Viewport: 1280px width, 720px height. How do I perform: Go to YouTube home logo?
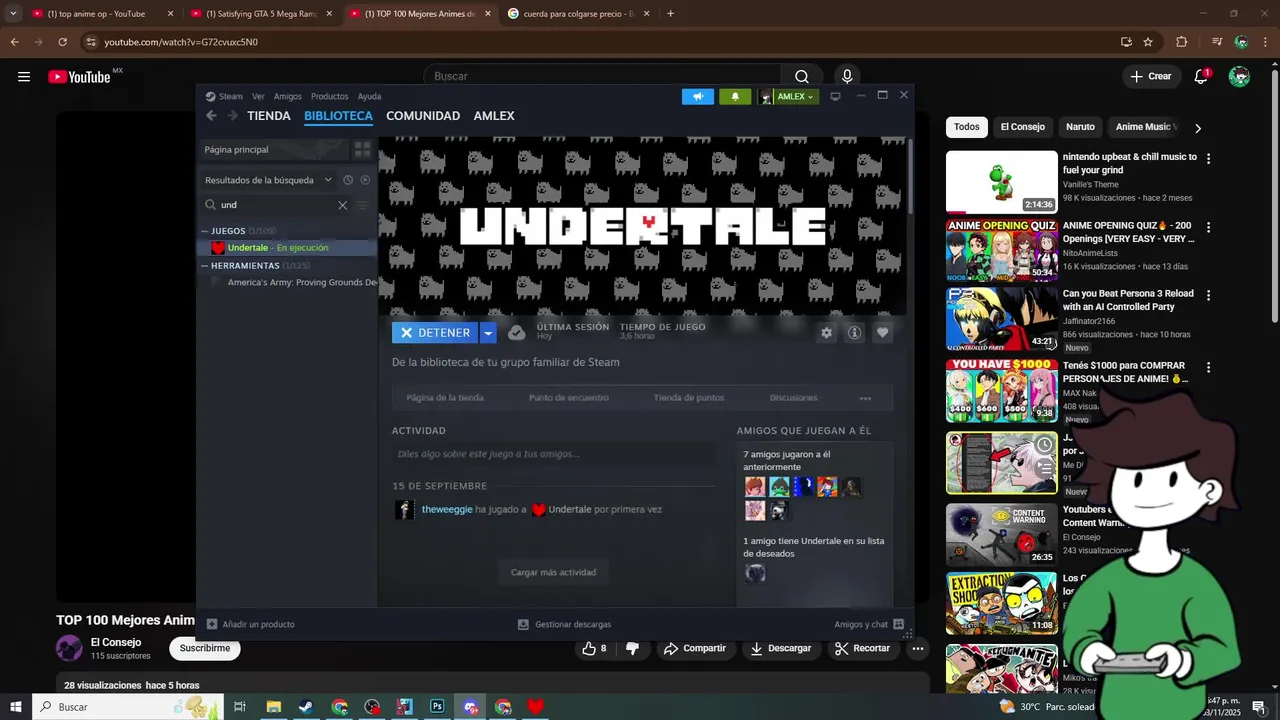coord(79,77)
